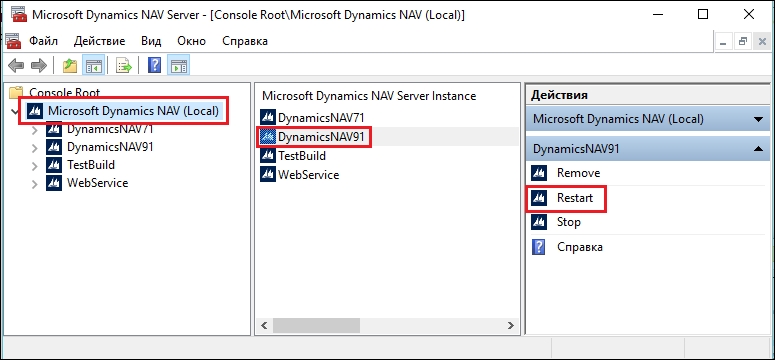775x360 pixels.
Task: Click the Back arrow toolbar button
Action: [16, 66]
